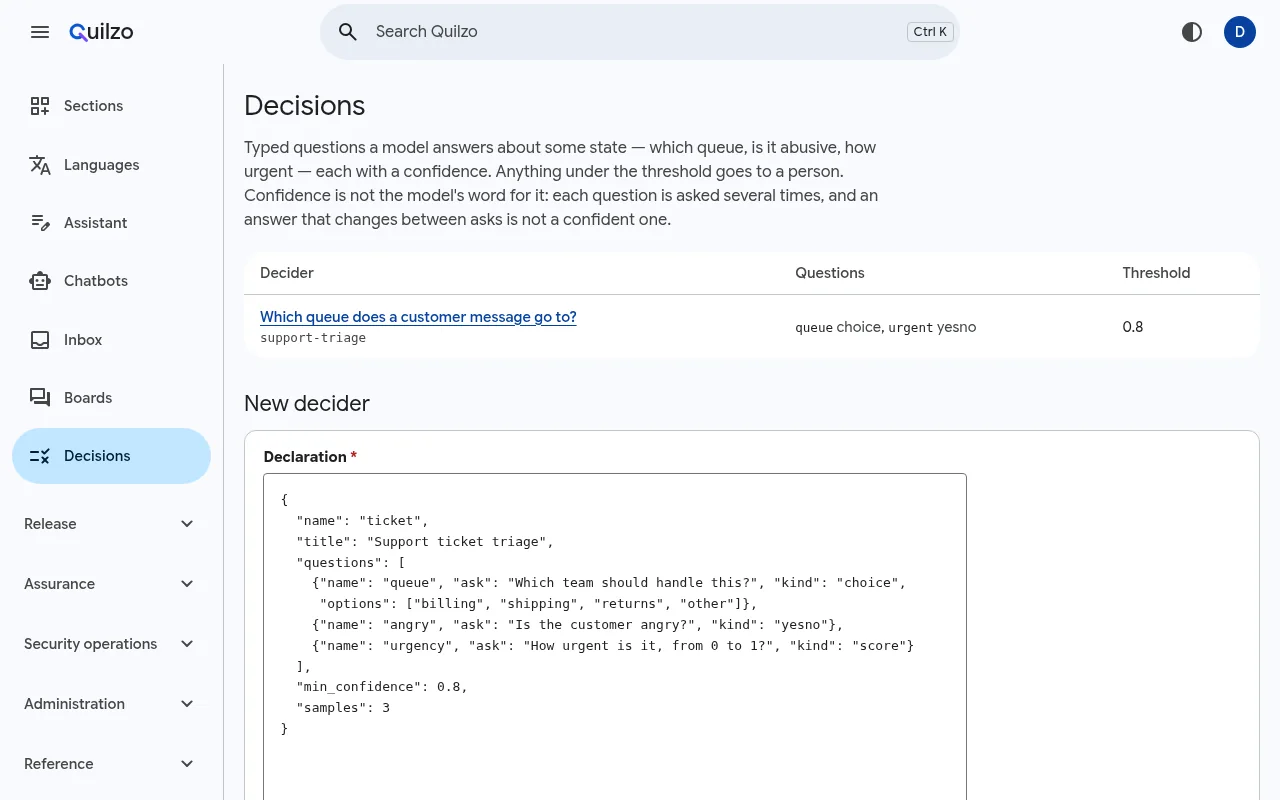The image size is (1280, 800).
Task: Toggle dark/light theme icon
Action: 1192,32
